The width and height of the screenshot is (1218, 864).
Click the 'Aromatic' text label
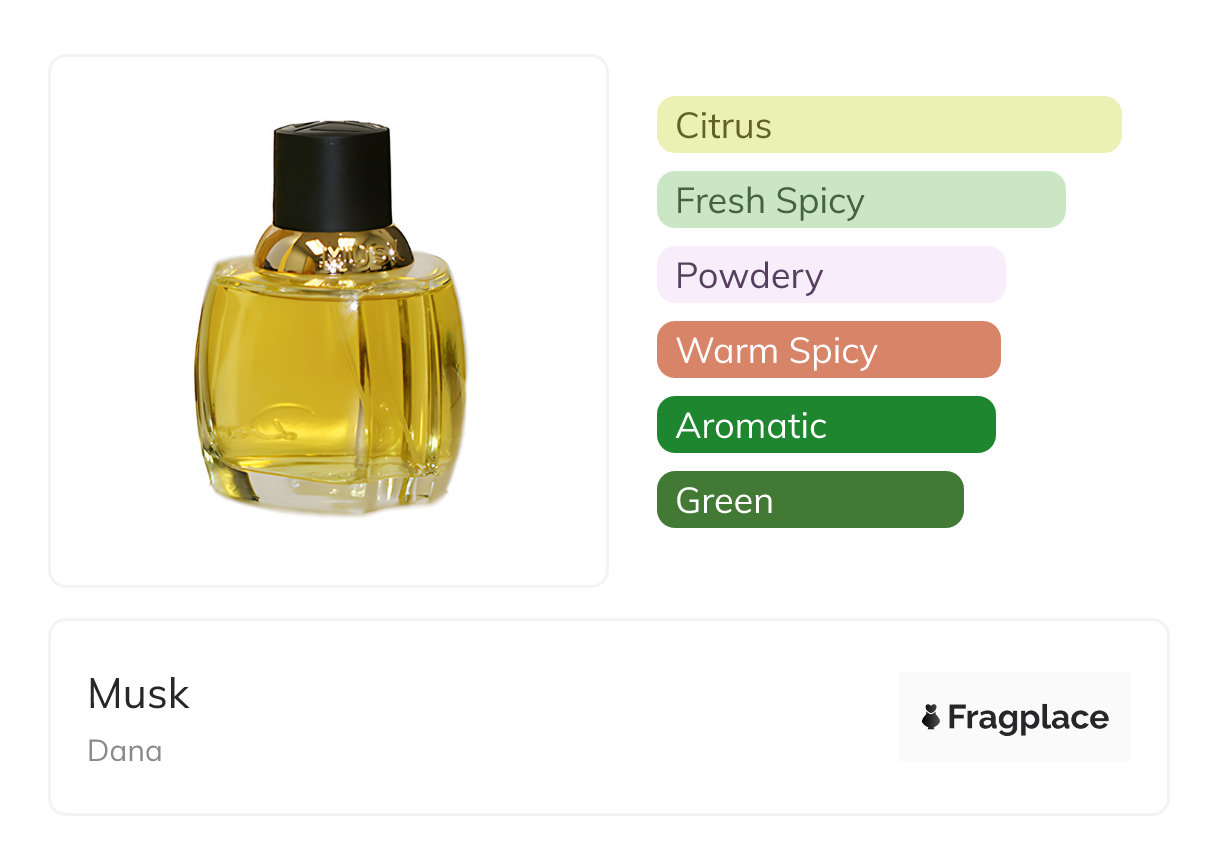click(751, 426)
